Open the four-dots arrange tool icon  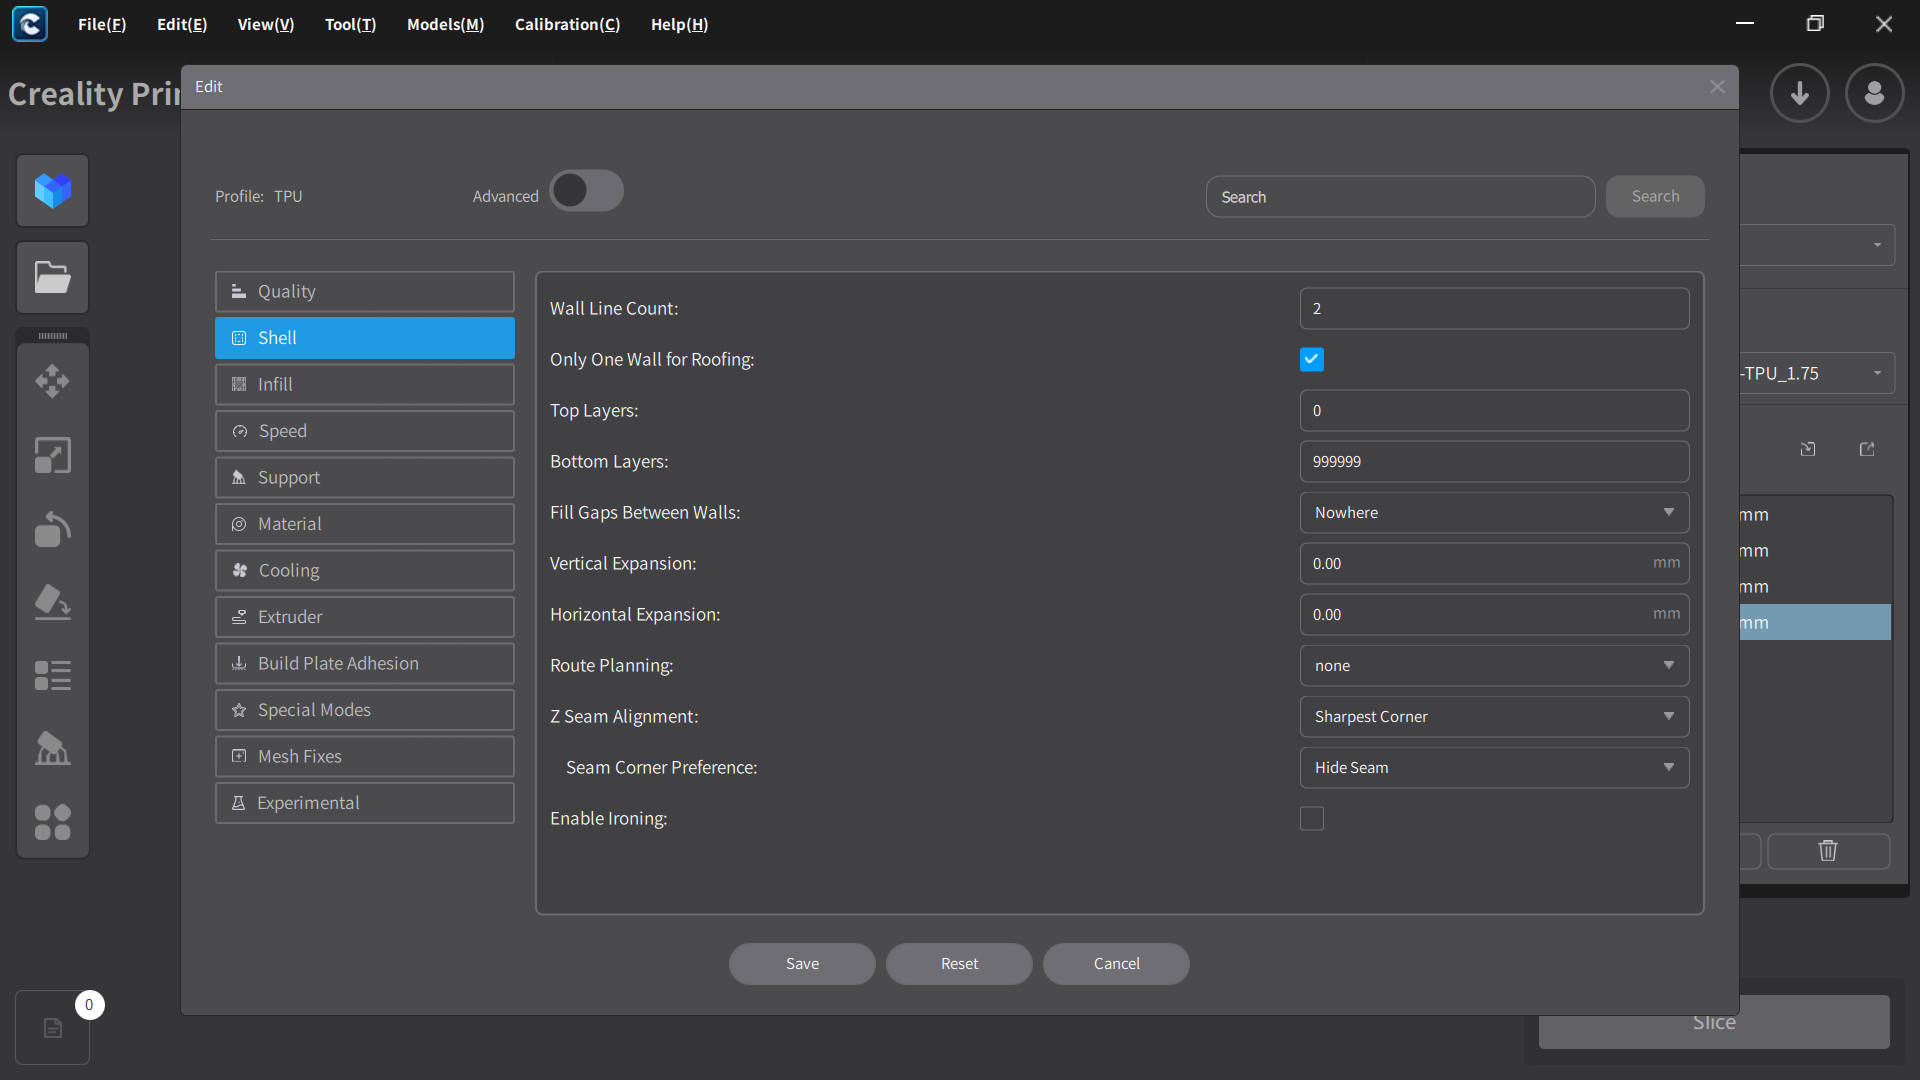click(x=53, y=822)
